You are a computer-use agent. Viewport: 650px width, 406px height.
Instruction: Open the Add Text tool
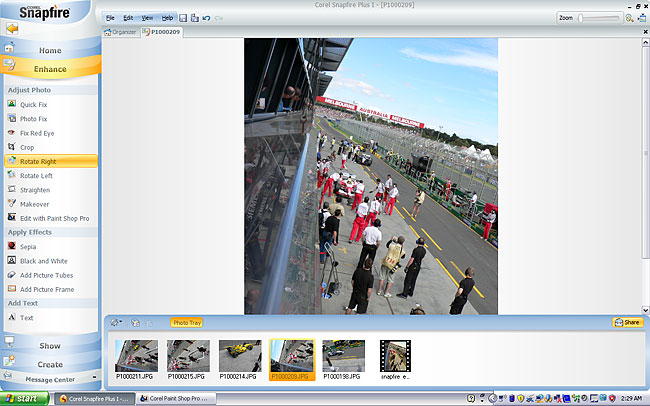[27, 317]
